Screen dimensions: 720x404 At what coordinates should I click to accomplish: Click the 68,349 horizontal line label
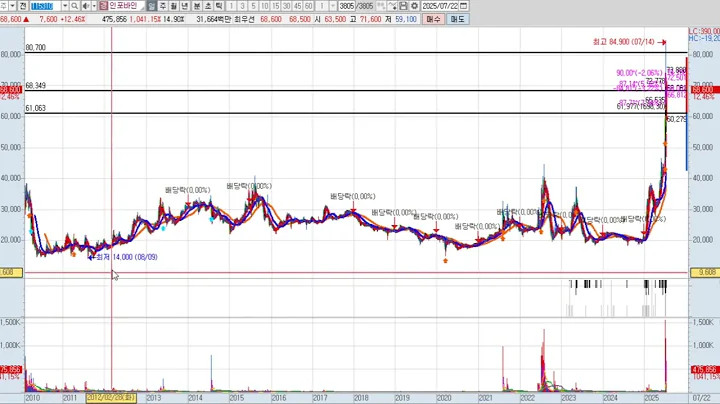36,85
